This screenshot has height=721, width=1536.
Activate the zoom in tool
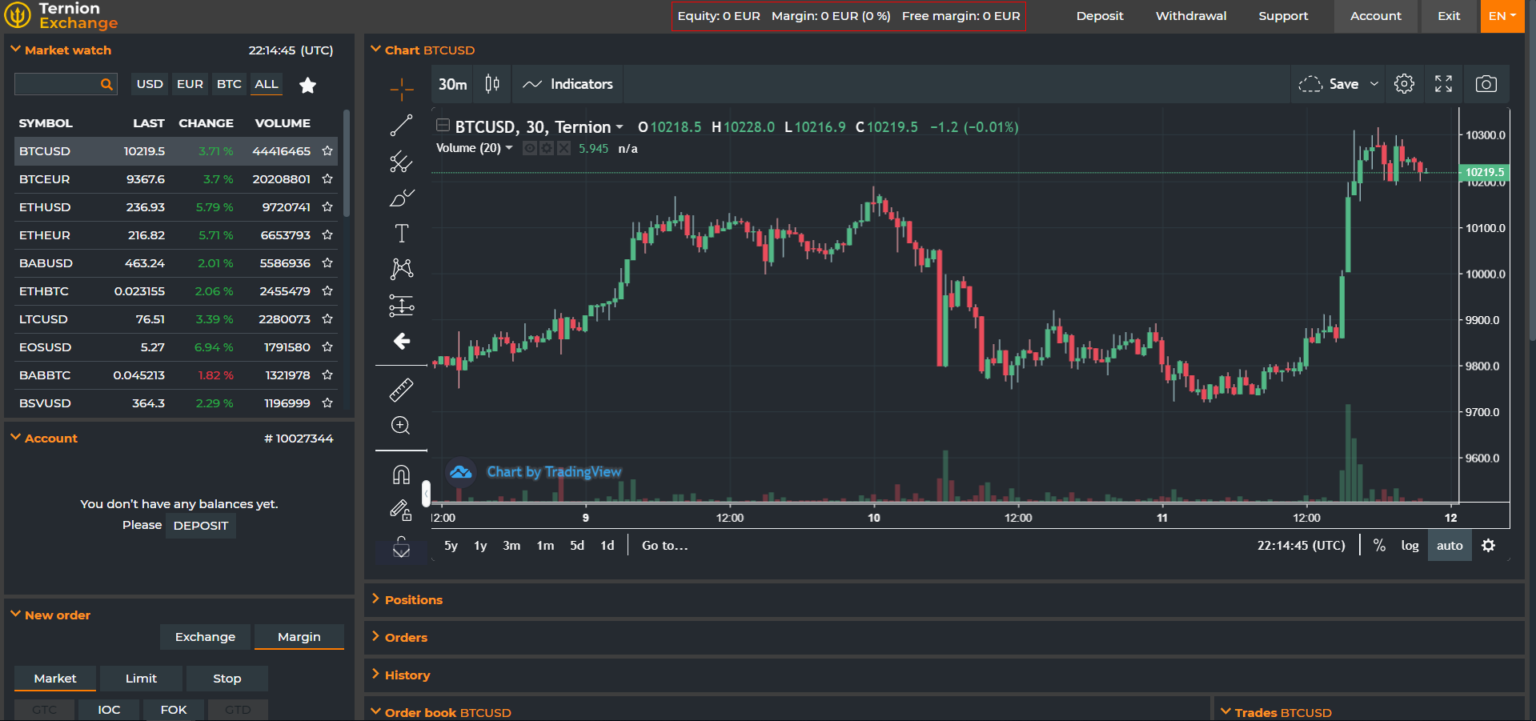[401, 425]
